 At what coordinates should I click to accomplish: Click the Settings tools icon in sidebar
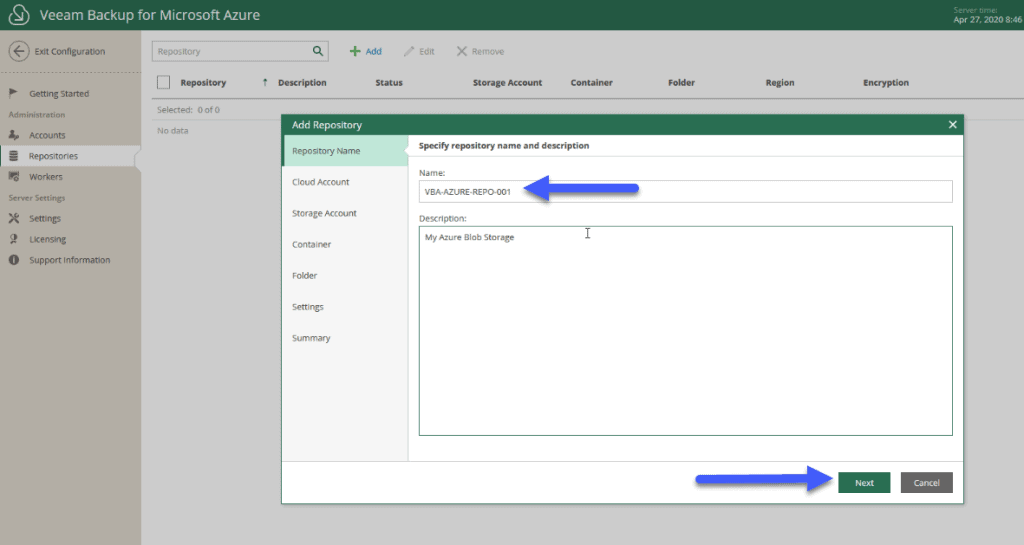[14, 218]
